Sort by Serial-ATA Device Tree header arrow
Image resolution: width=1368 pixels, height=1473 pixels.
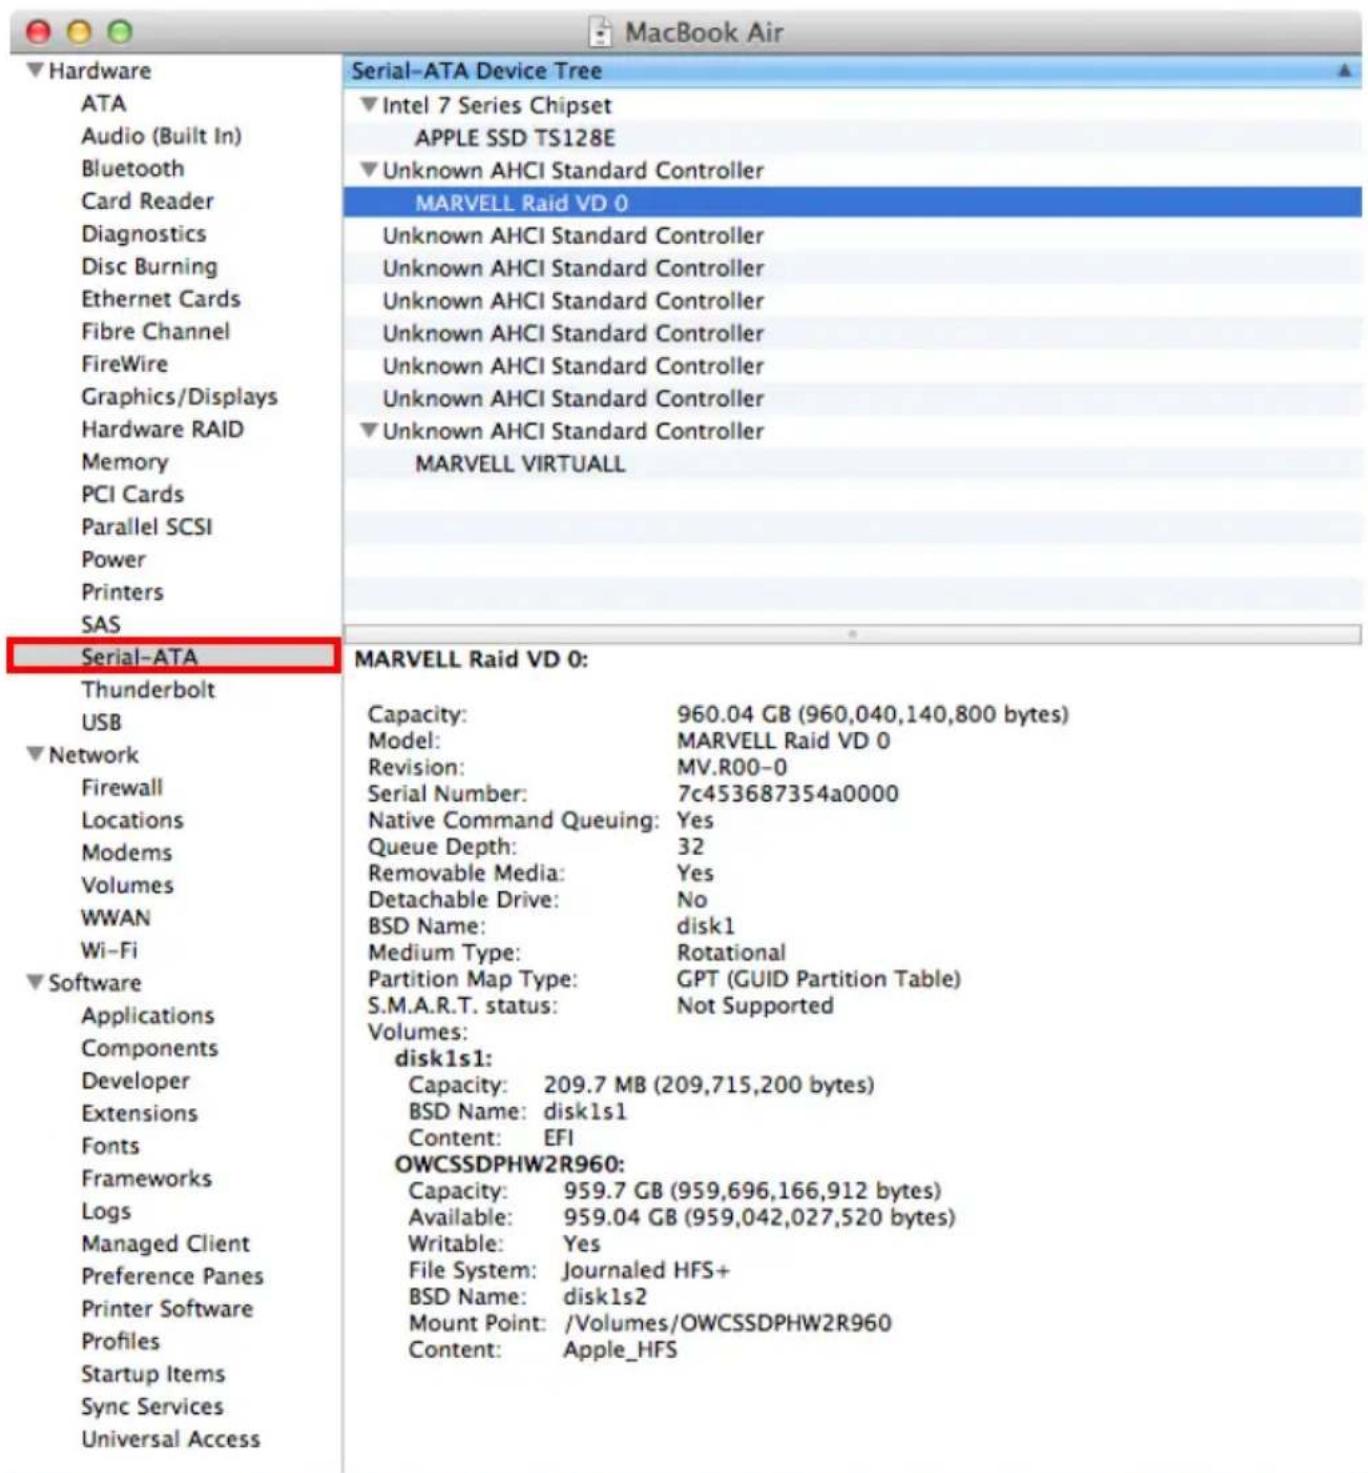1345,71
